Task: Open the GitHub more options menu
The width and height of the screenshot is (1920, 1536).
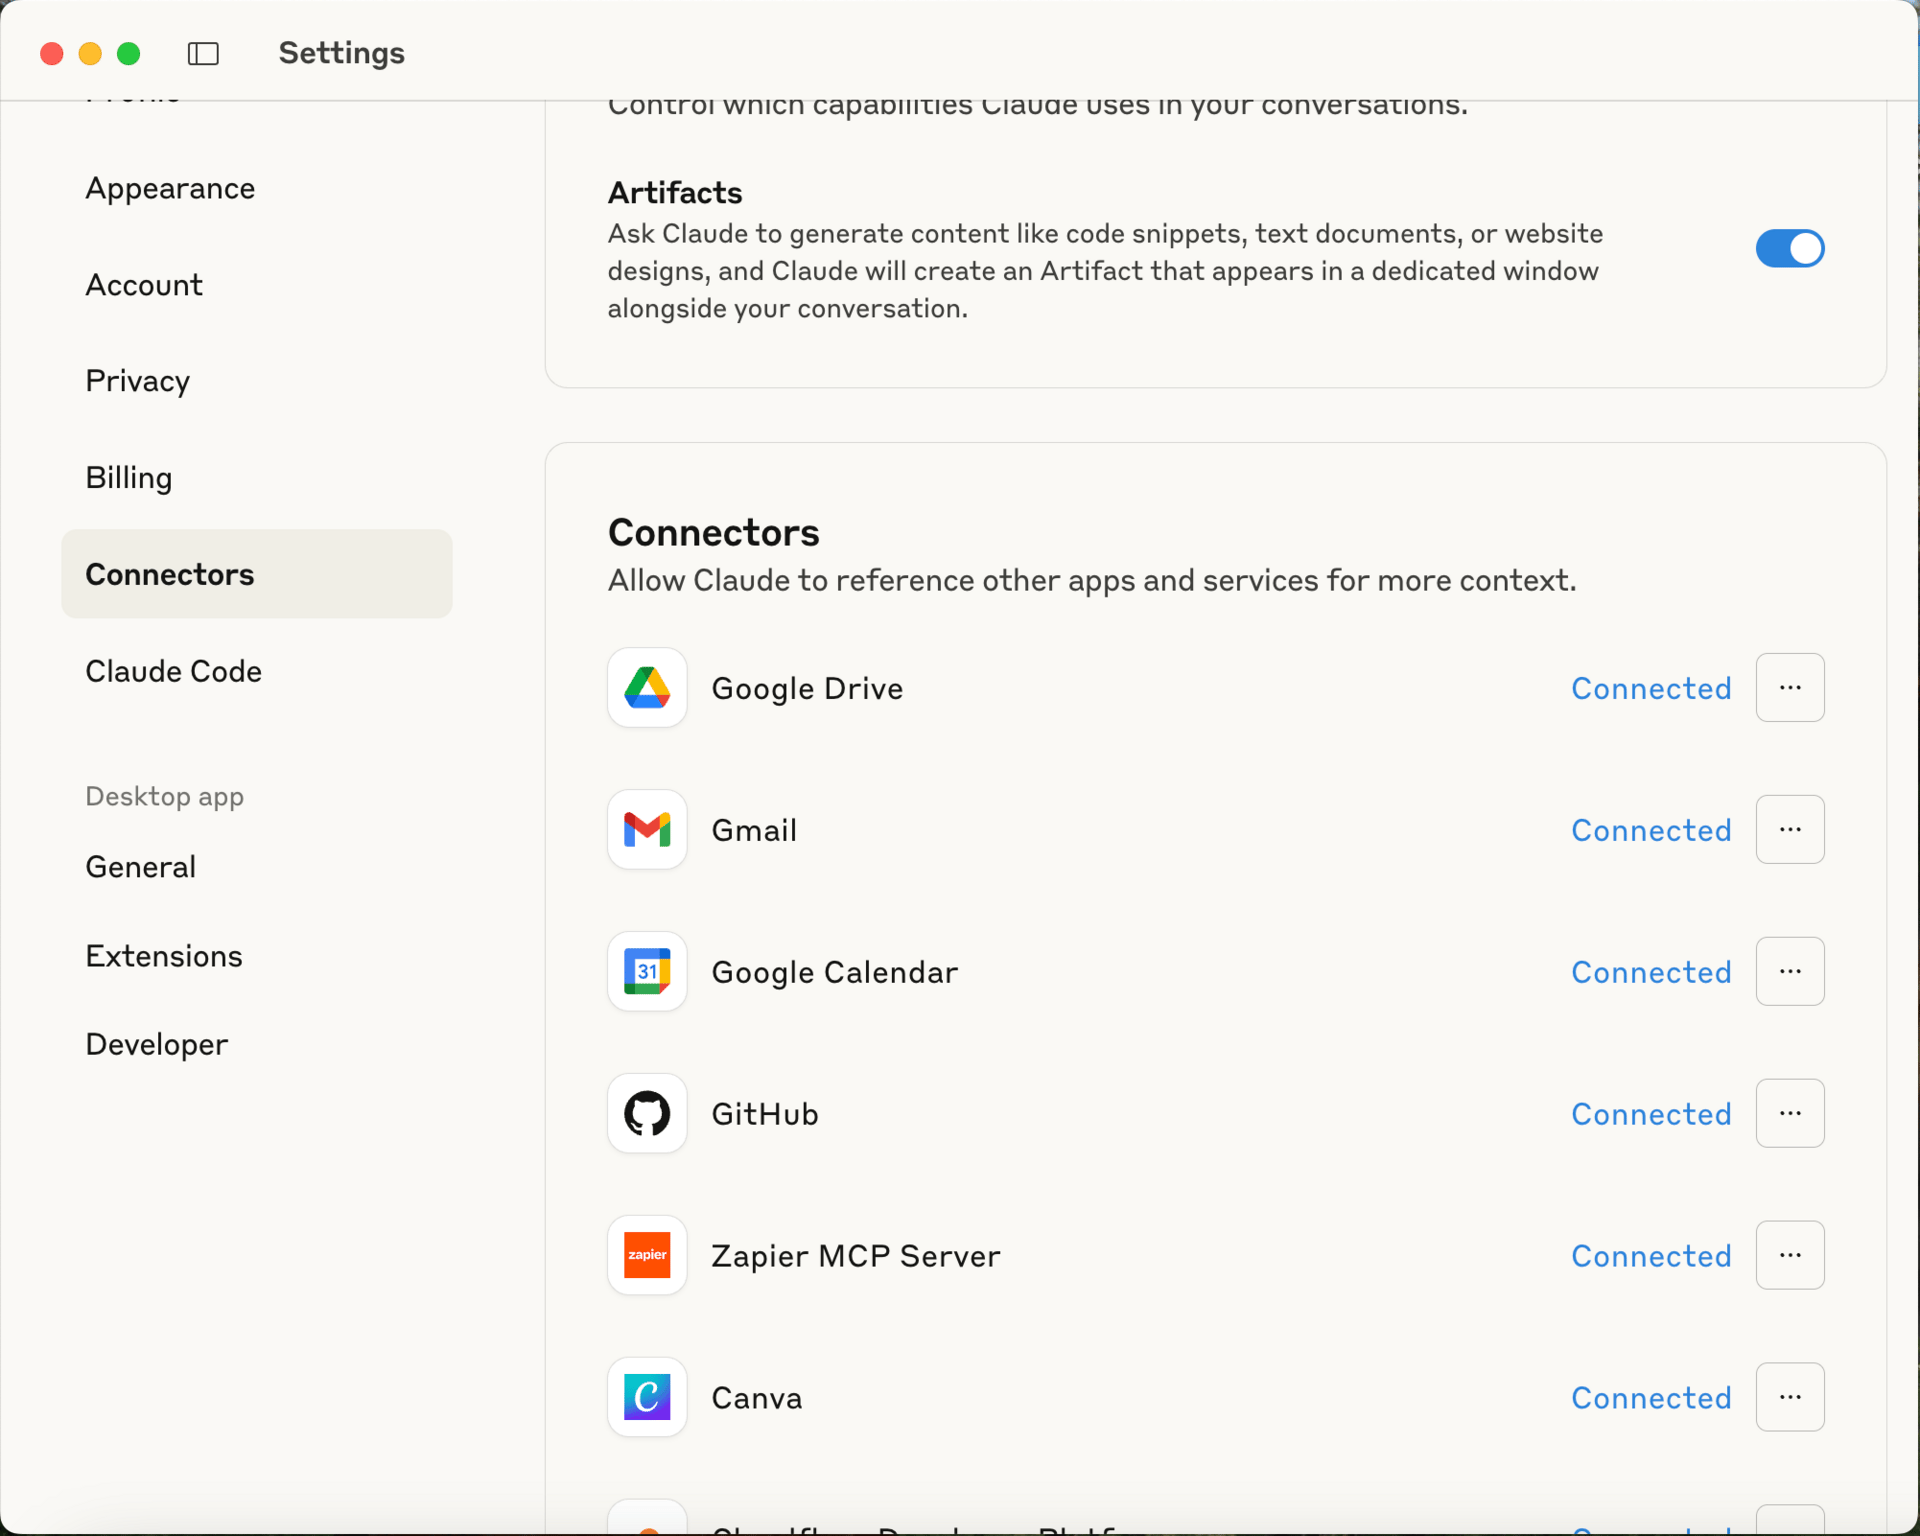Action: pyautogui.click(x=1790, y=1114)
